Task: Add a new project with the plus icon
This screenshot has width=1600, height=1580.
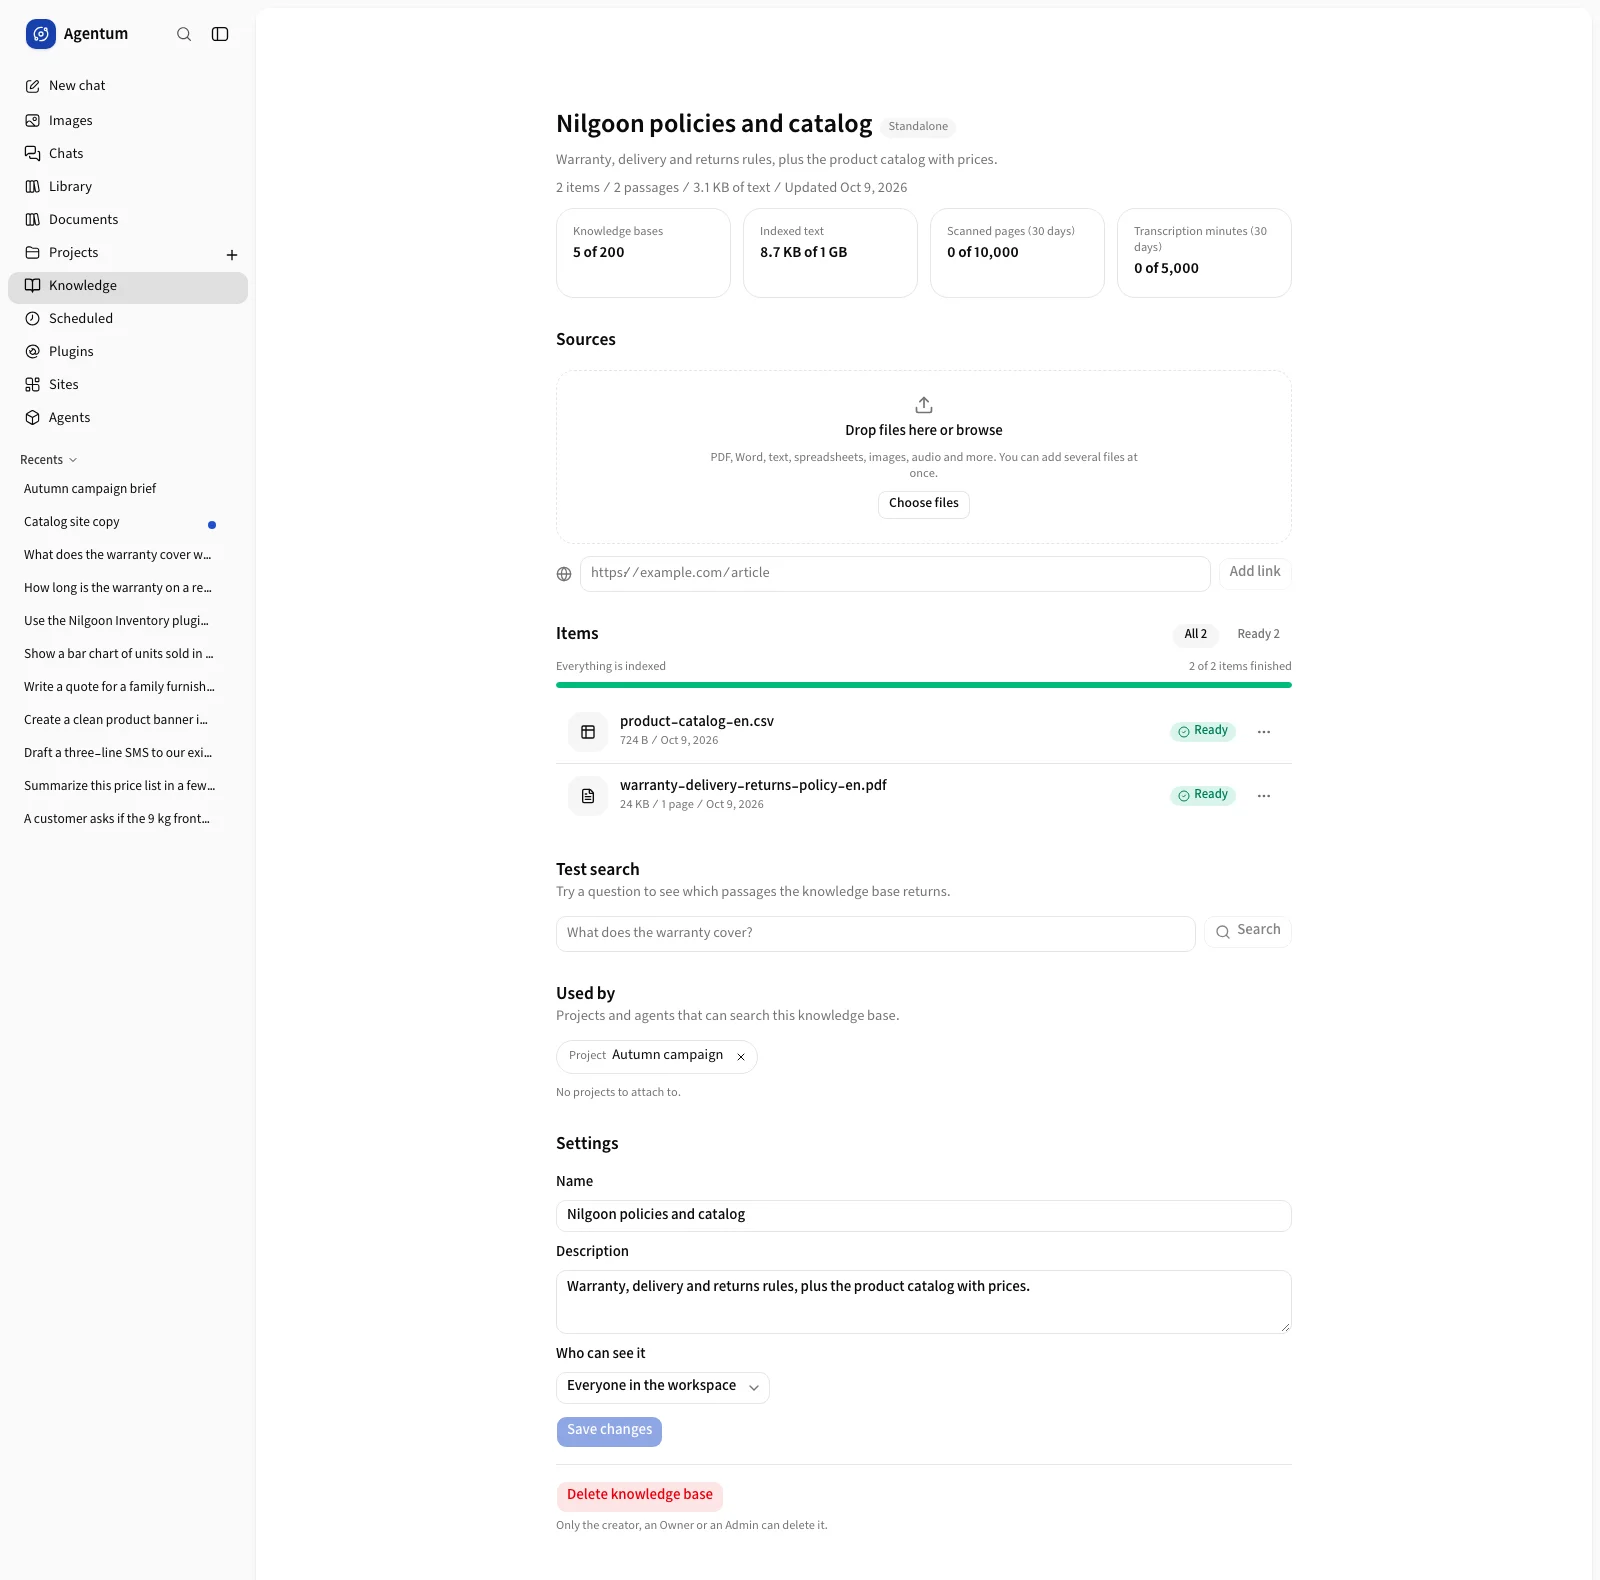Action: [x=232, y=255]
